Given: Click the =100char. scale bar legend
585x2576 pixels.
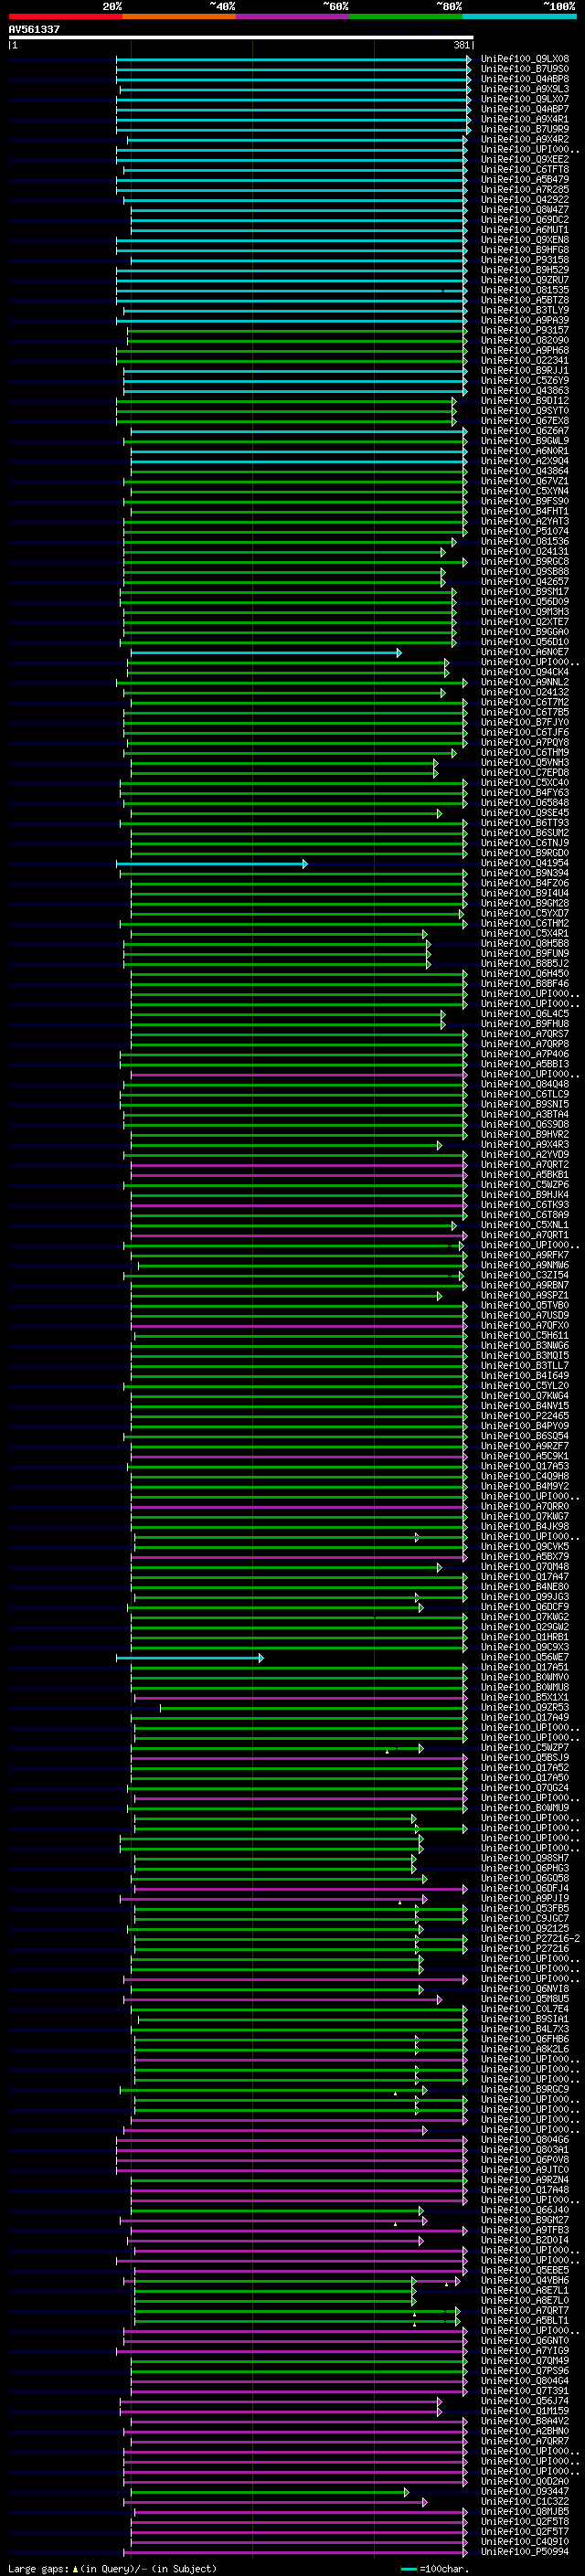Looking at the screenshot, I should click(435, 2568).
